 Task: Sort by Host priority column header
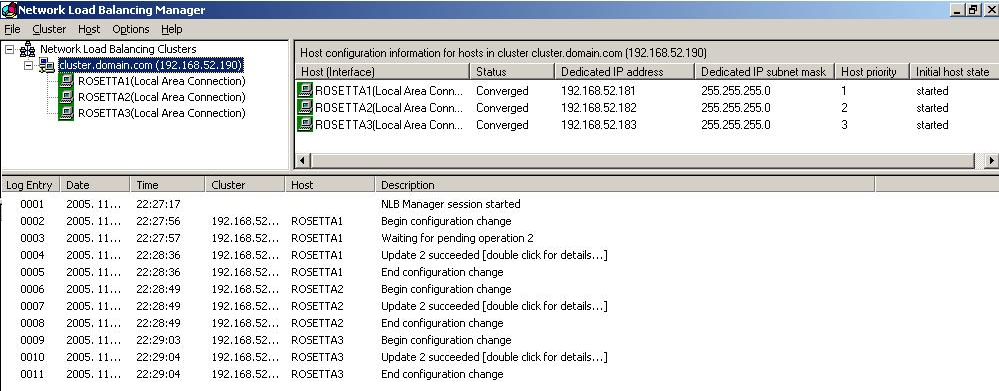(x=872, y=72)
